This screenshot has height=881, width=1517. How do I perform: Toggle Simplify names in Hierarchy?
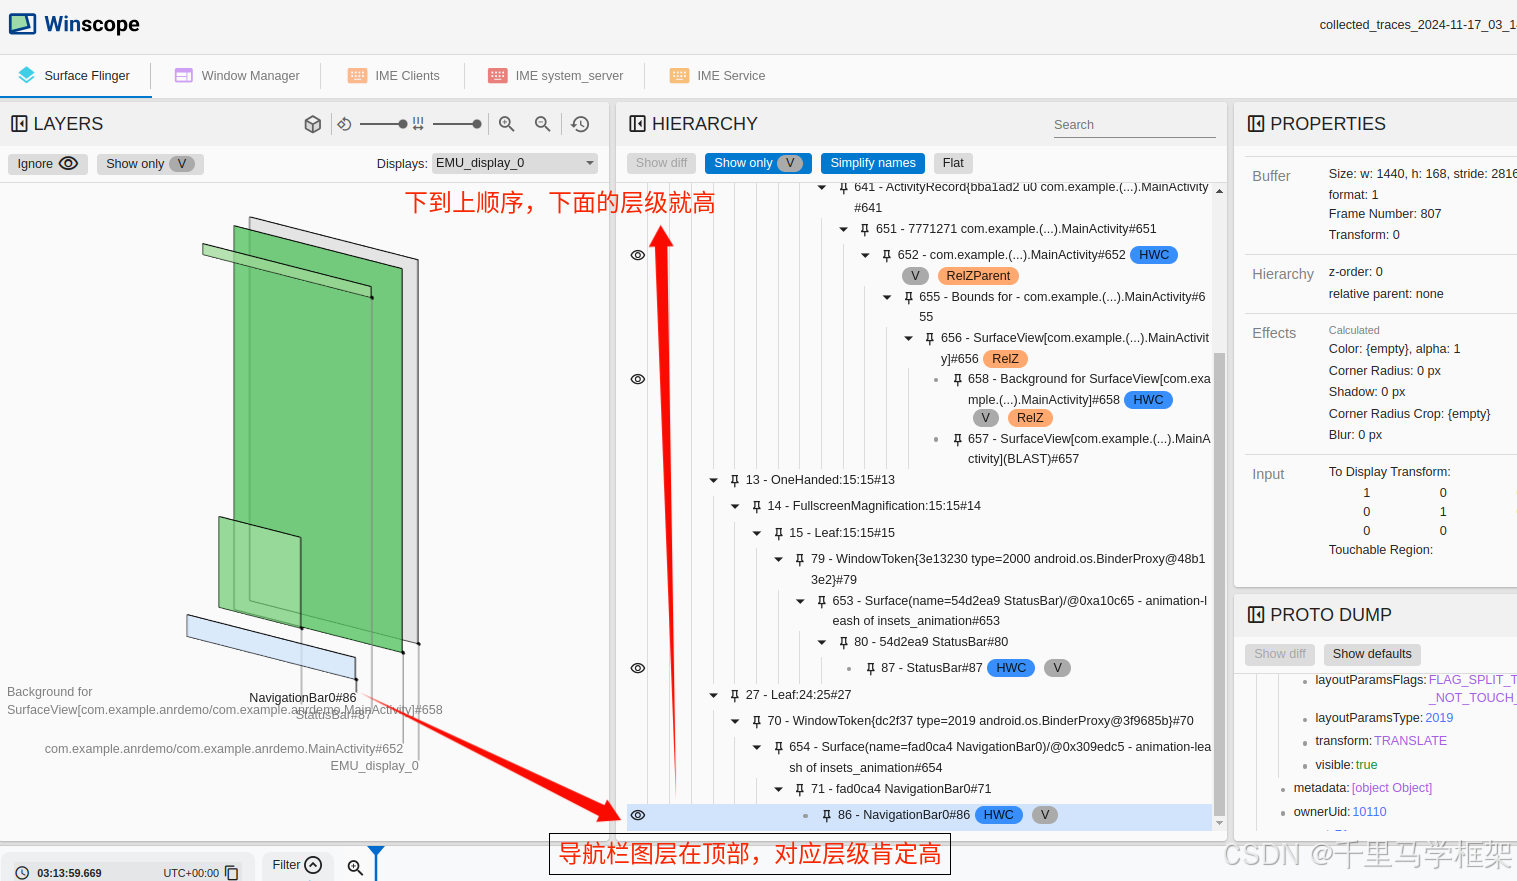pos(873,163)
